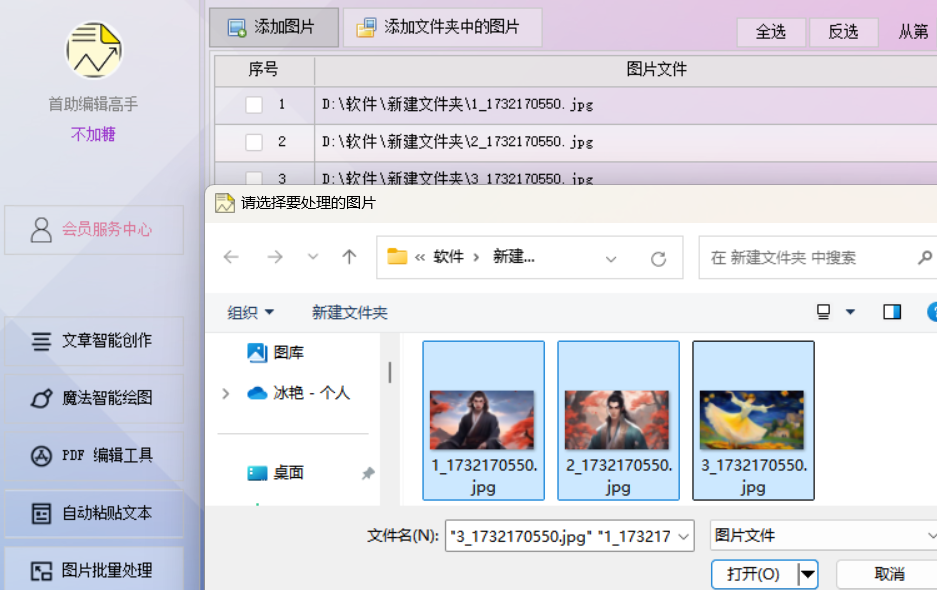937x590 pixels.
Task: Open PDF 编辑工具 in the sidebar
Action: click(94, 456)
